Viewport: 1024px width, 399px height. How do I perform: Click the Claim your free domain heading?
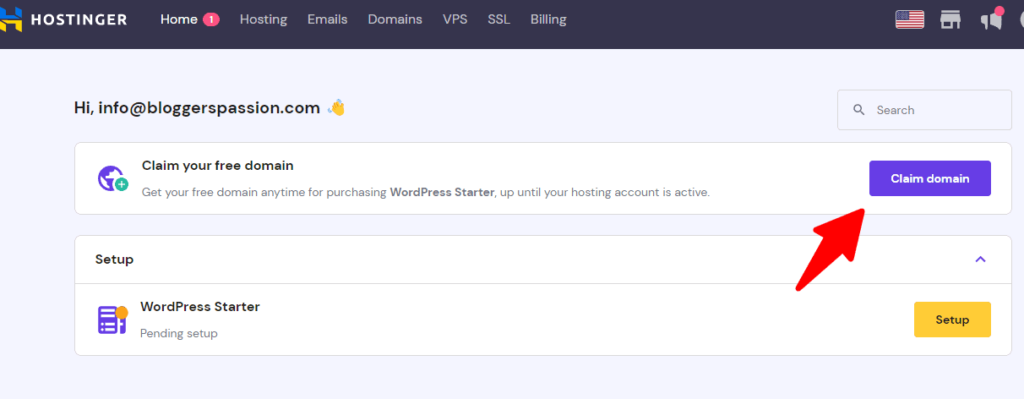click(x=217, y=166)
